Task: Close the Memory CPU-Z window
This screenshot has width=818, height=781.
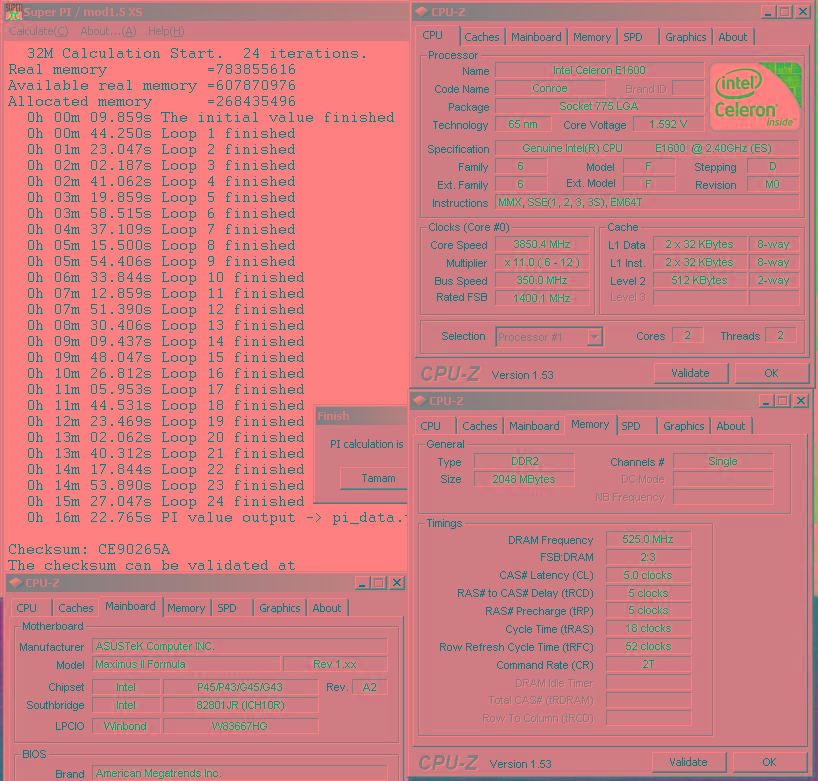Action: [801, 401]
